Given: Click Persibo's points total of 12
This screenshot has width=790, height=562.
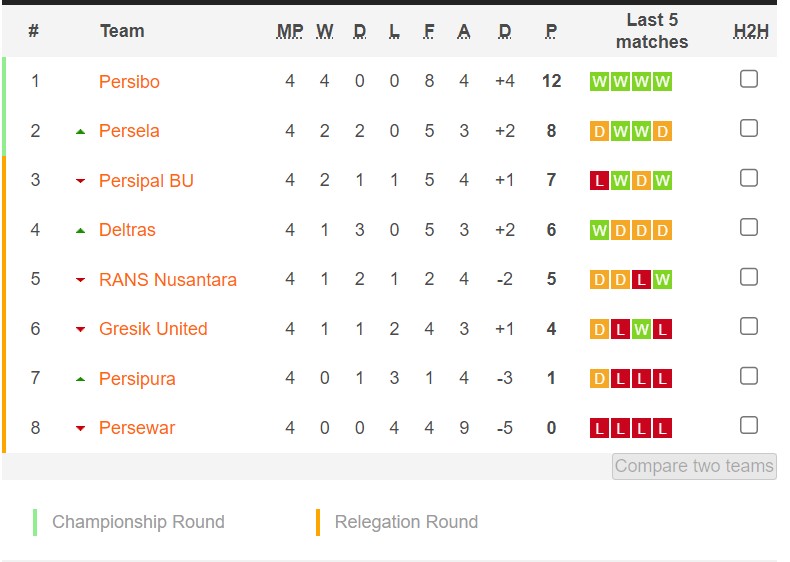Looking at the screenshot, I should point(551,81).
